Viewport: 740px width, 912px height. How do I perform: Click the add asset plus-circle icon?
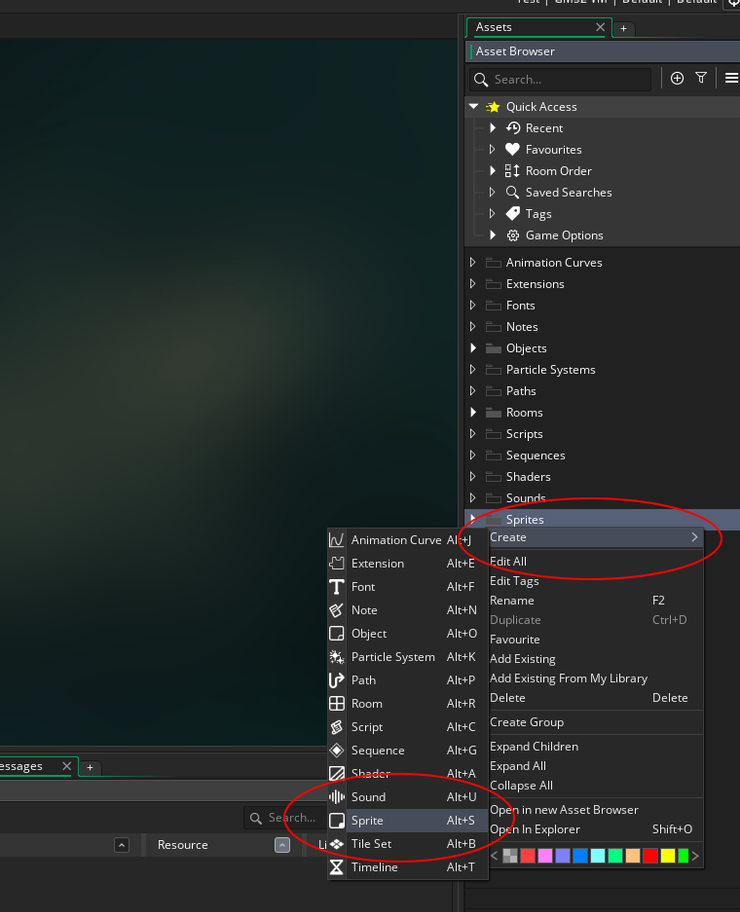click(677, 78)
